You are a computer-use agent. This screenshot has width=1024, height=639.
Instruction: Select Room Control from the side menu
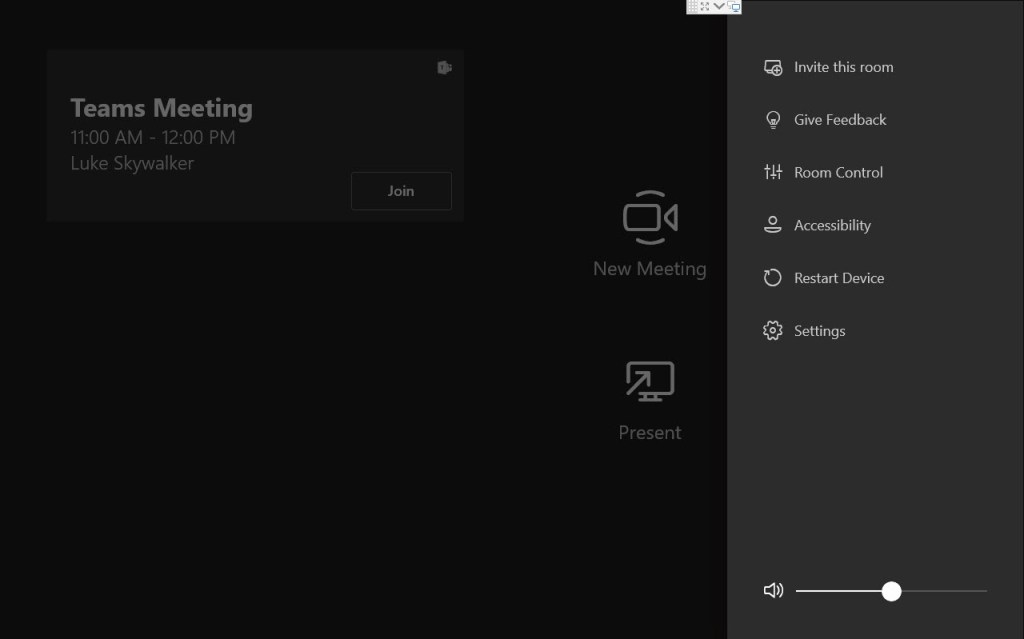838,172
